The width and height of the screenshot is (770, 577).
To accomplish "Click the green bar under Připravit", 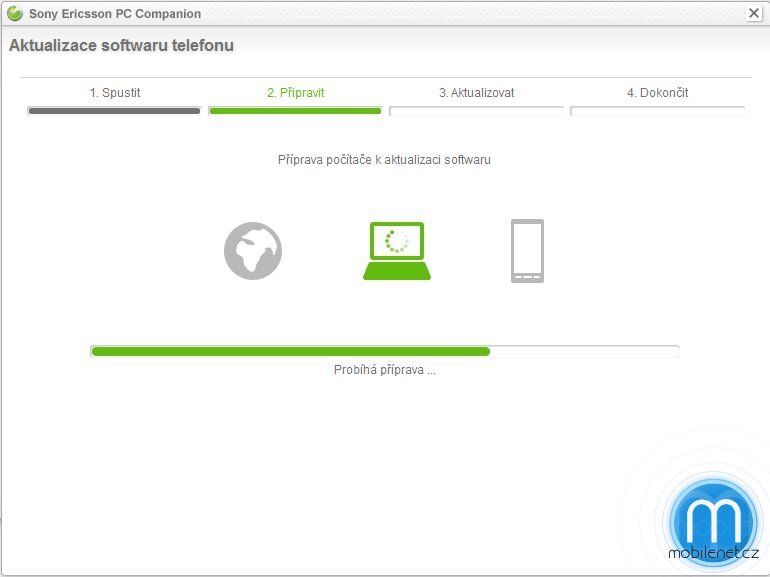I will click(295, 111).
